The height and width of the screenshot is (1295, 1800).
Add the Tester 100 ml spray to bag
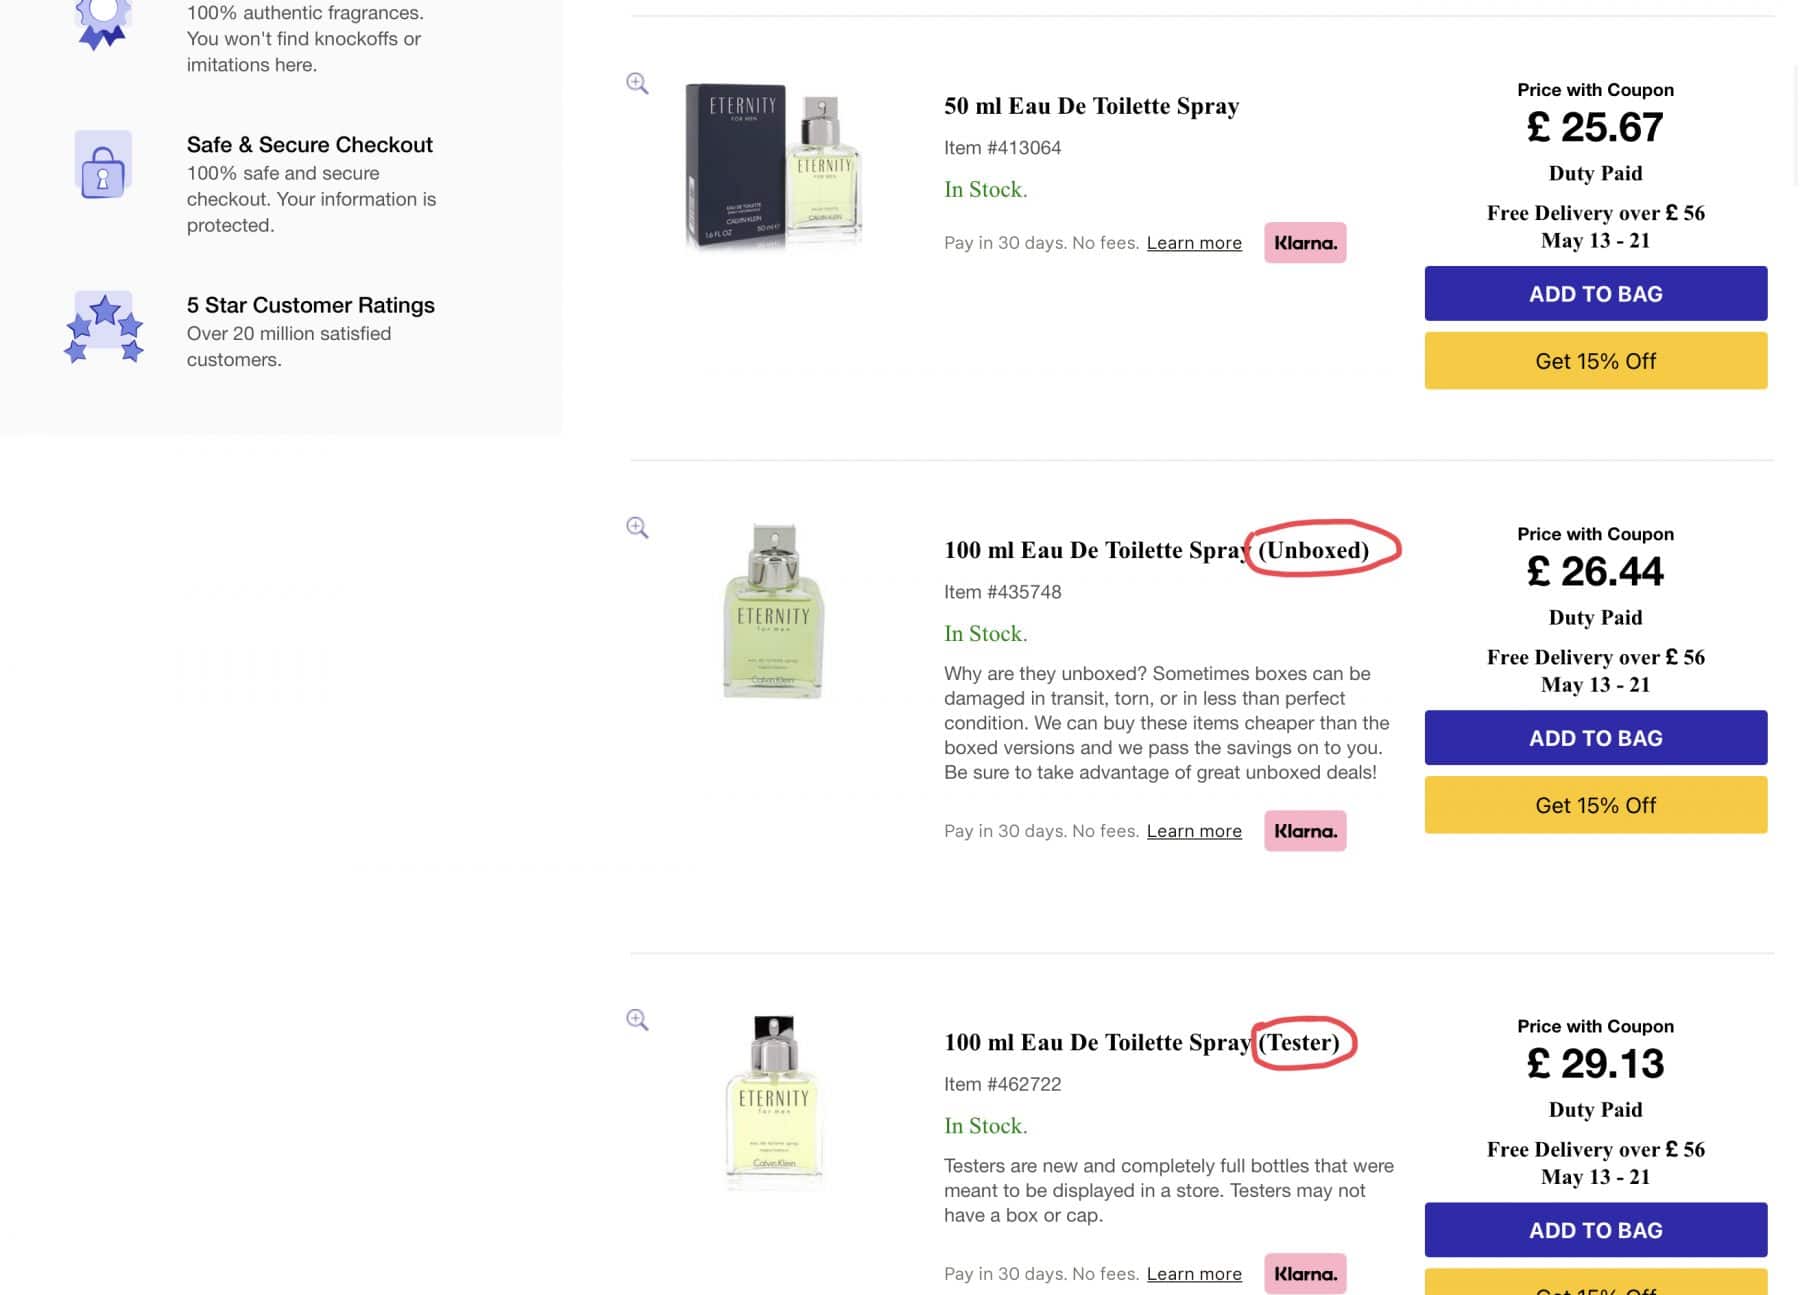tap(1595, 1230)
